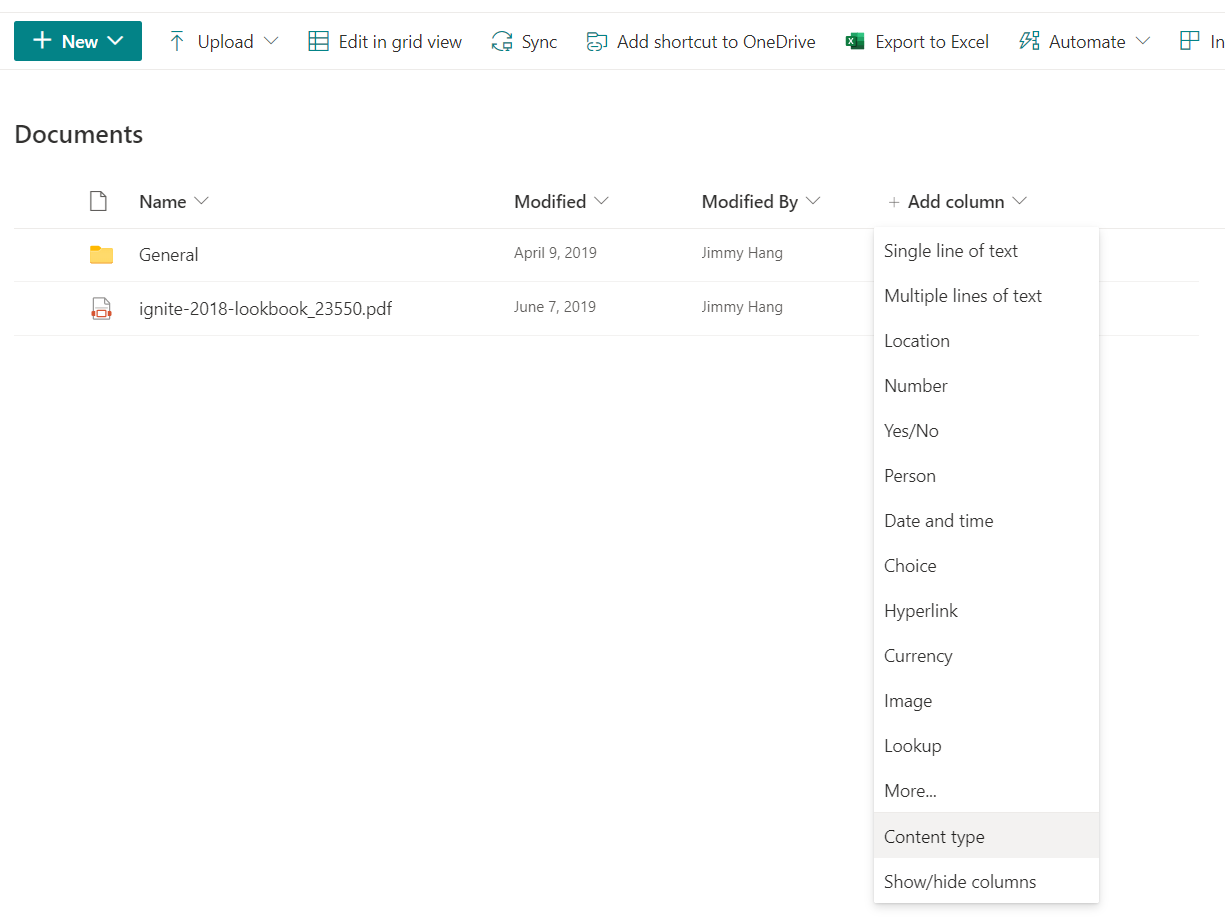Select Lookup column type
1225x918 pixels.
(986, 746)
